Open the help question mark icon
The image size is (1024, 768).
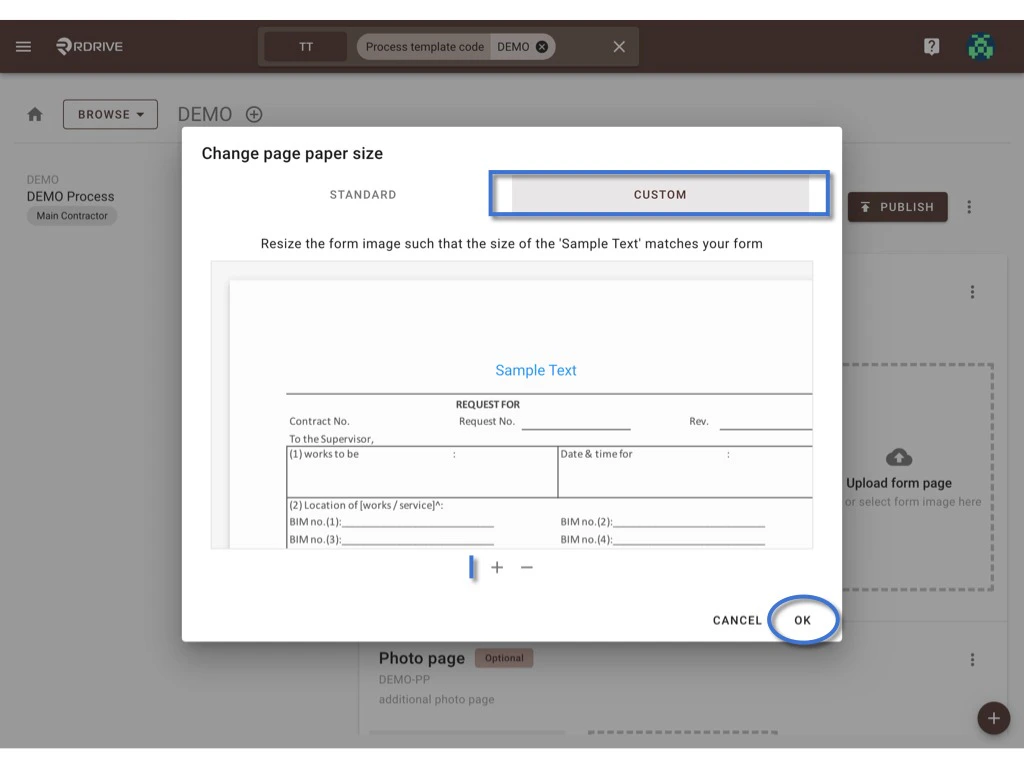pyautogui.click(x=931, y=46)
